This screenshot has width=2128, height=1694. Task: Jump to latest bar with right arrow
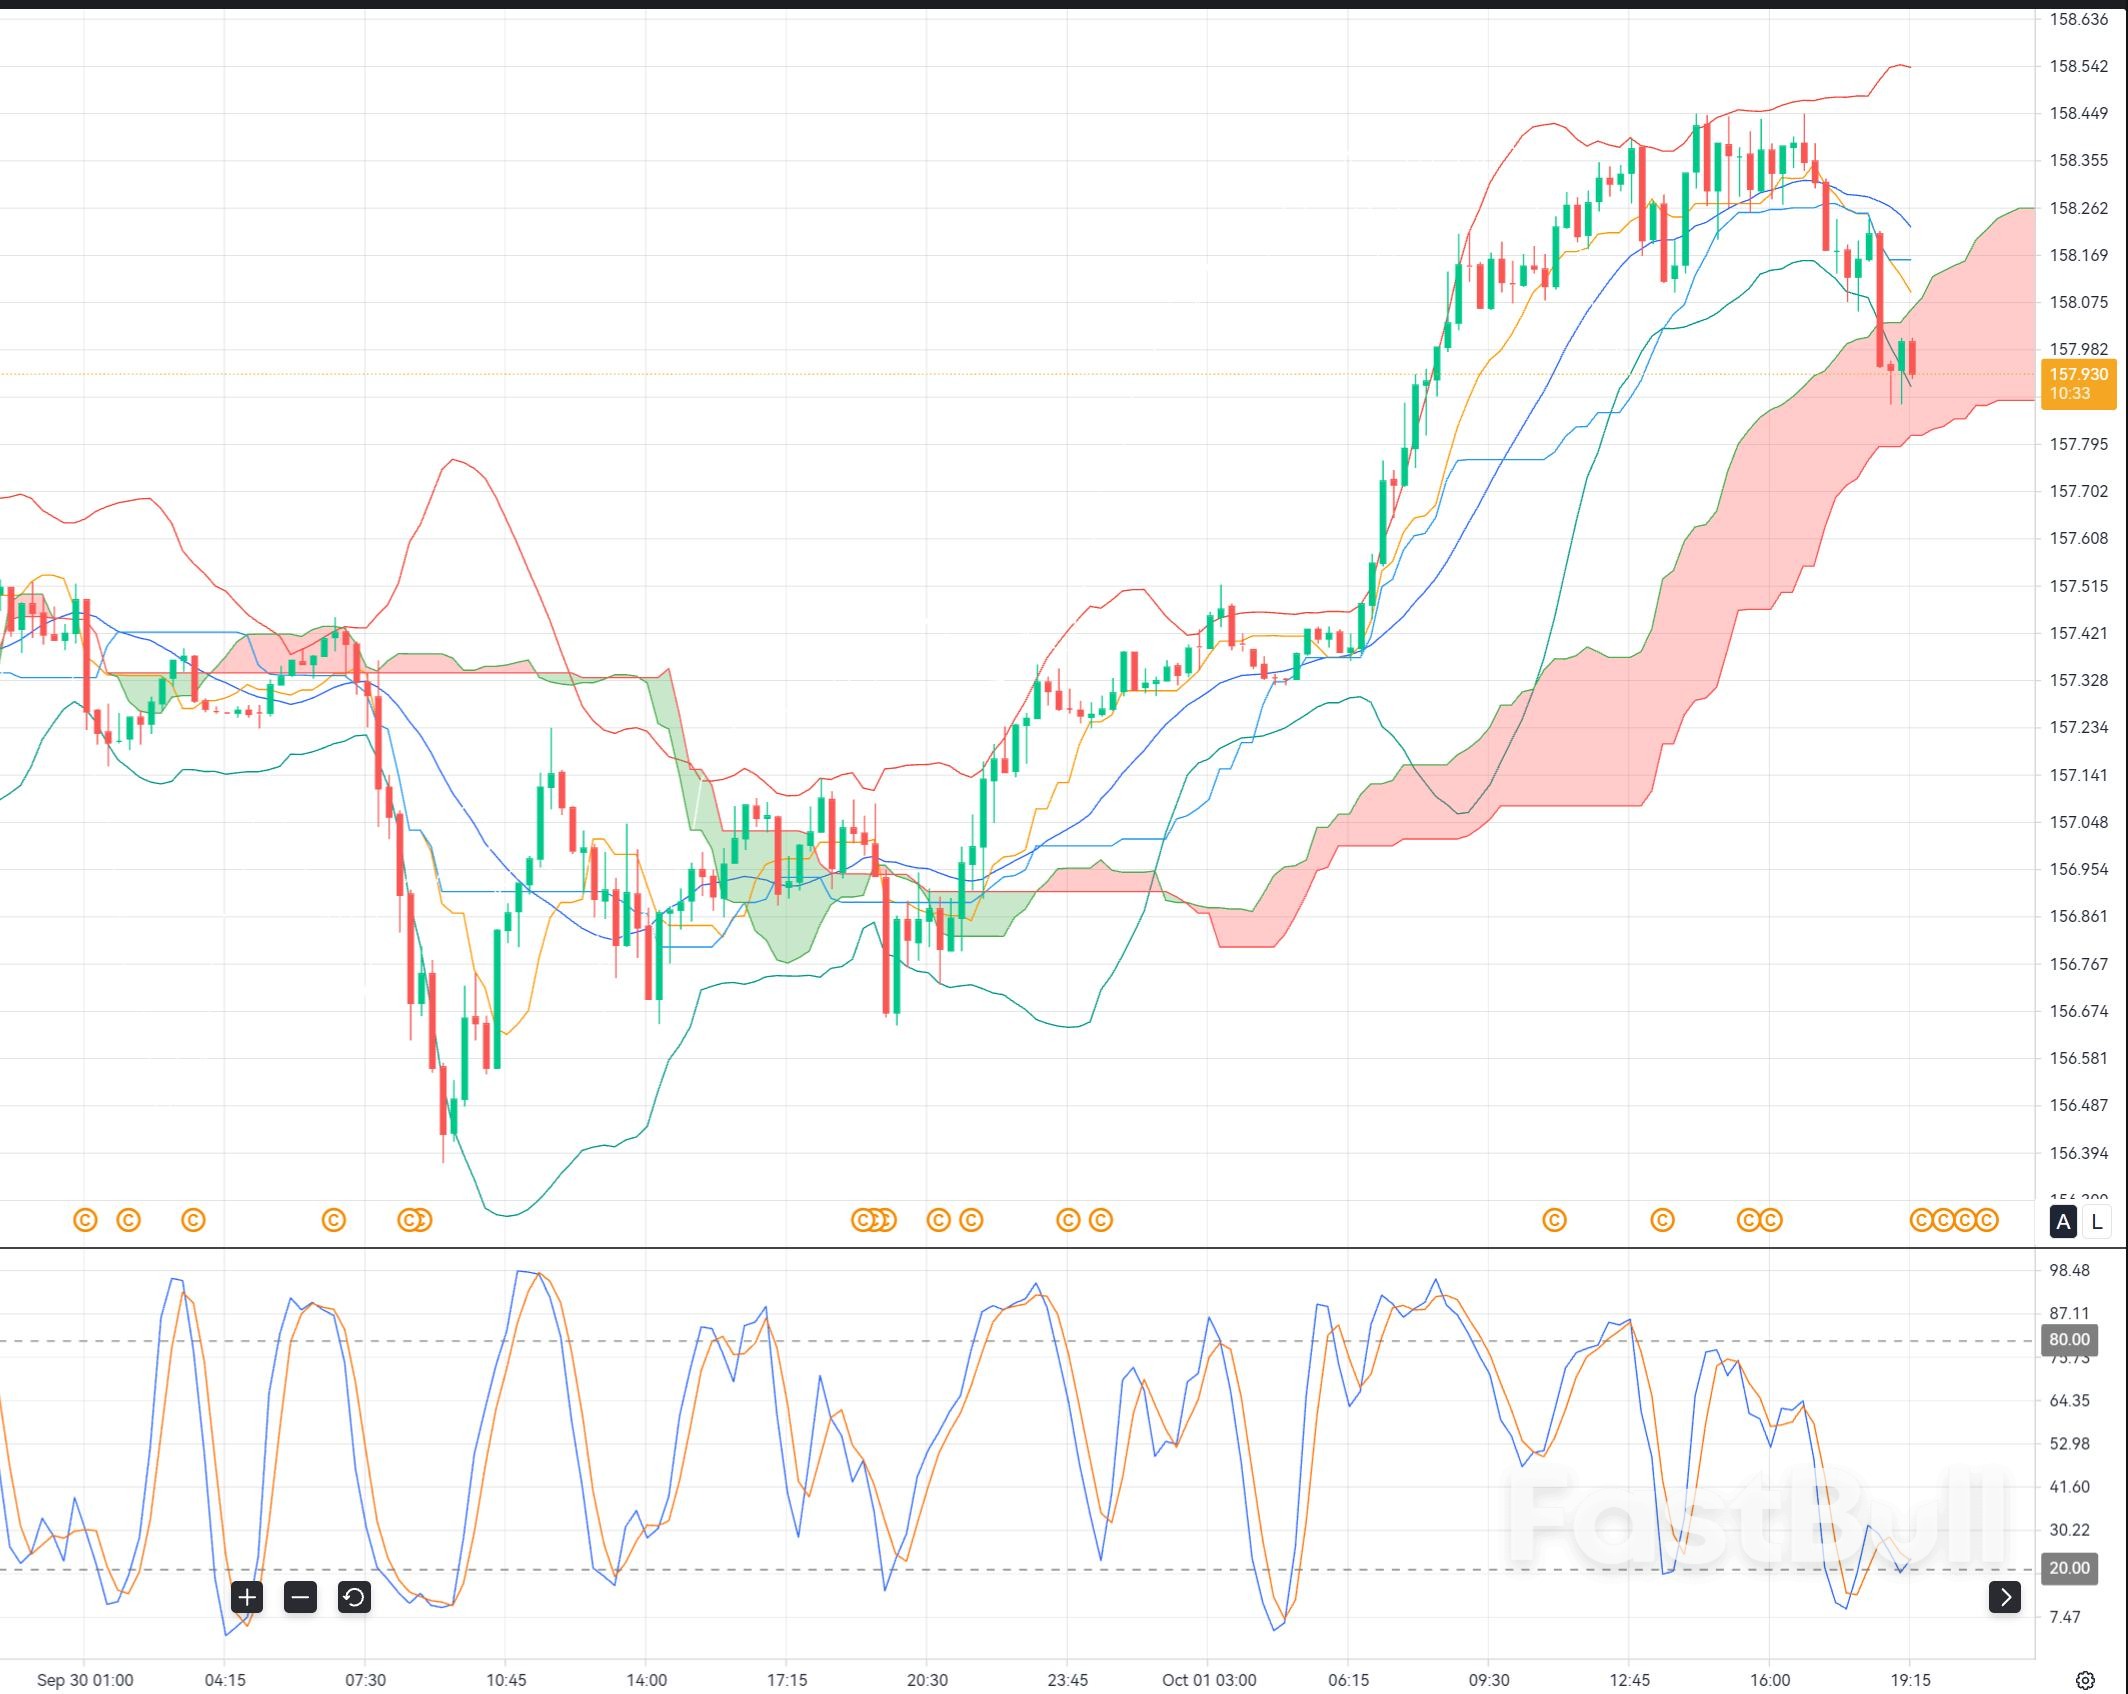(2005, 1597)
